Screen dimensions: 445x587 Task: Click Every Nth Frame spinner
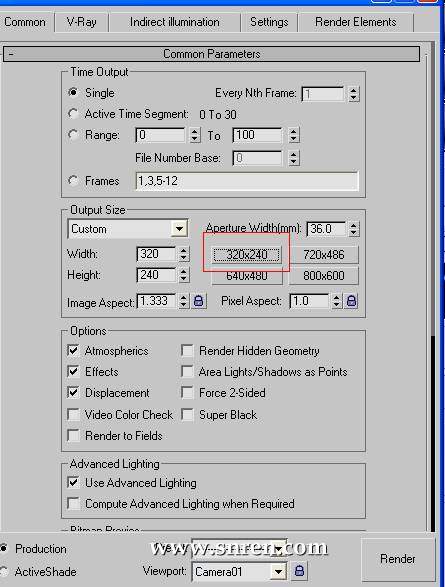353,94
